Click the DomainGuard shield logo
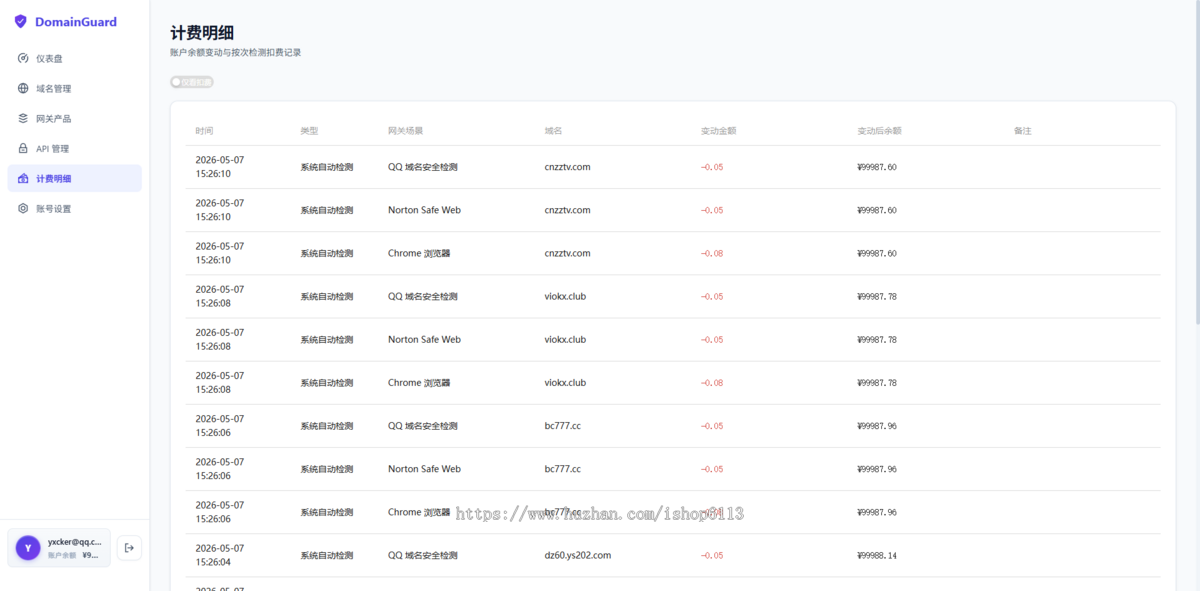1200x591 pixels. click(x=20, y=21)
